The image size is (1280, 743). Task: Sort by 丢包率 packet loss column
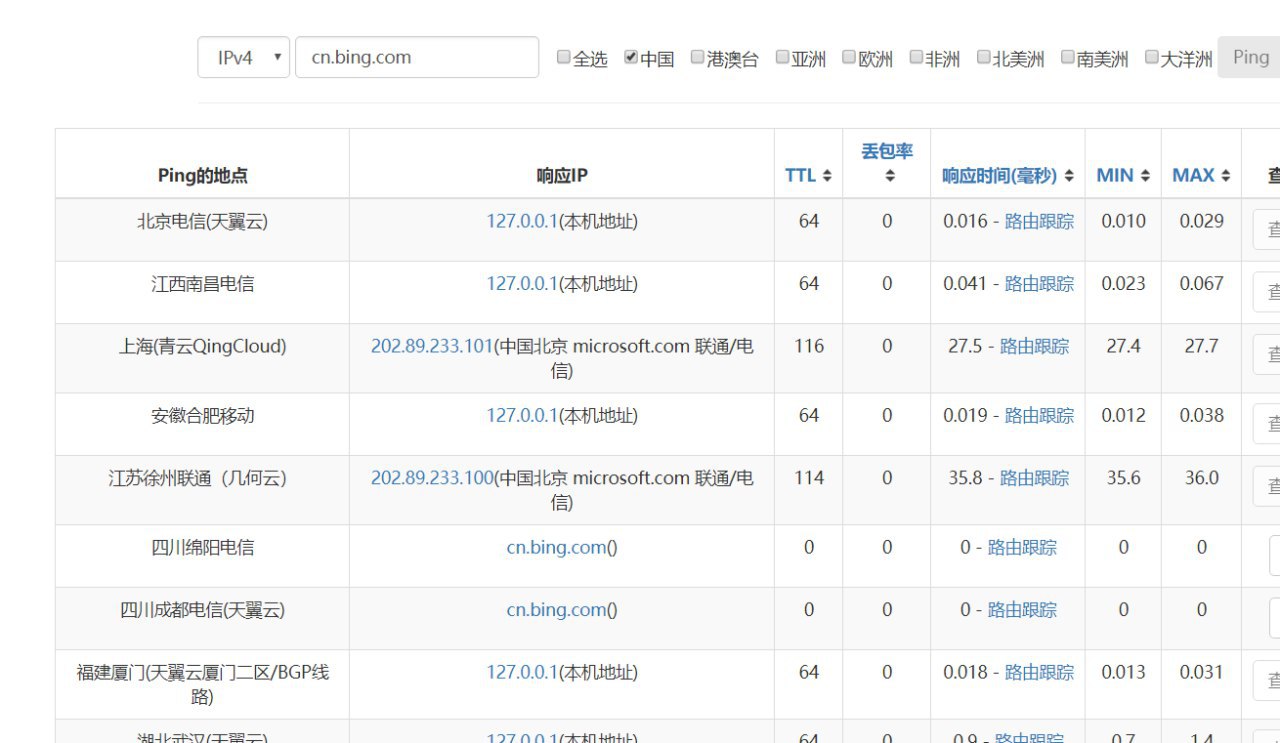click(886, 162)
